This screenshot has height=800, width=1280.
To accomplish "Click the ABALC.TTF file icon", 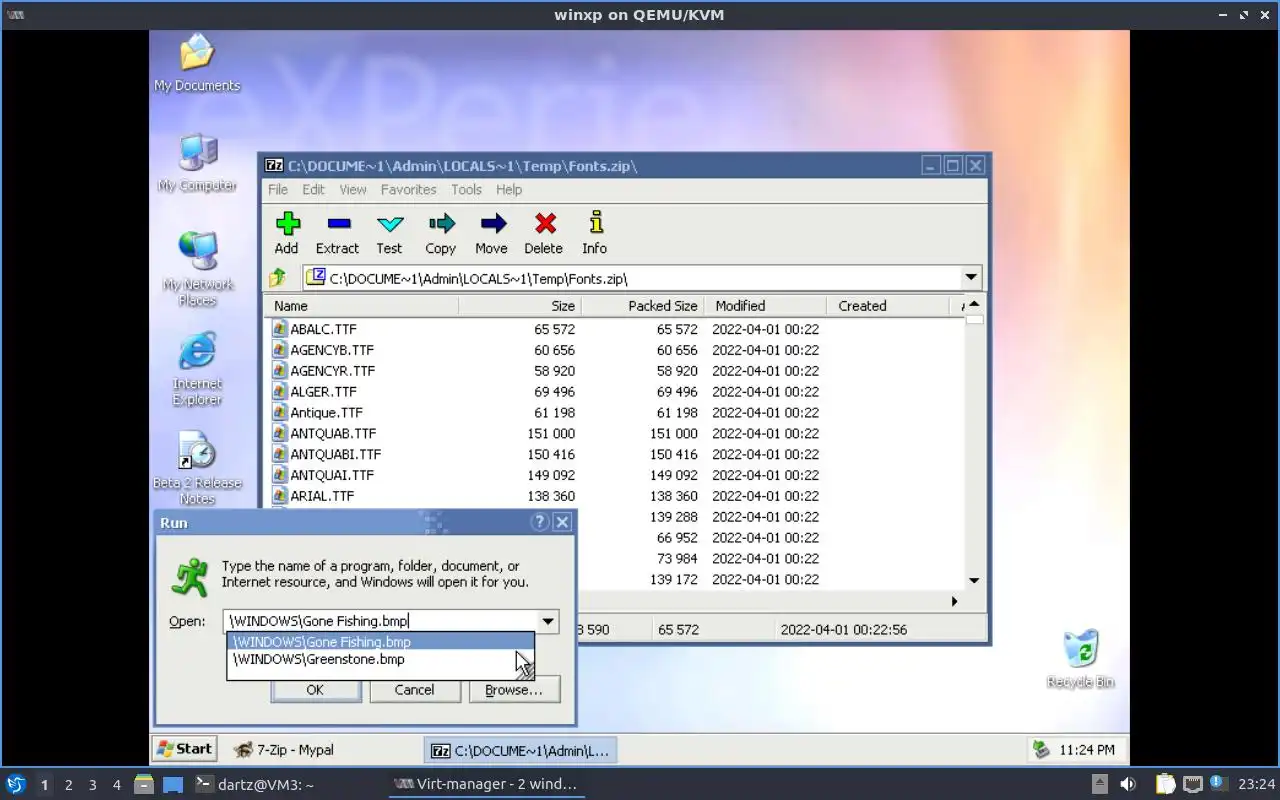I will (x=280, y=329).
